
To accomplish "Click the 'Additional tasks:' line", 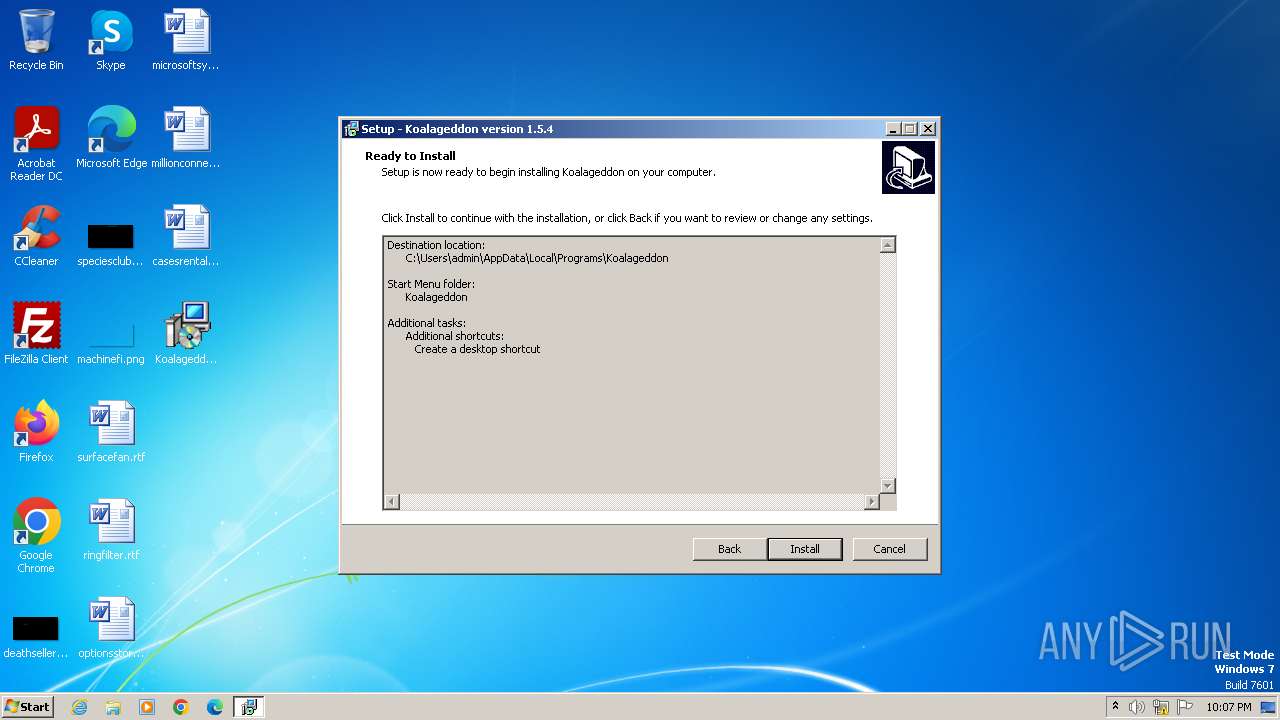I will (426, 323).
